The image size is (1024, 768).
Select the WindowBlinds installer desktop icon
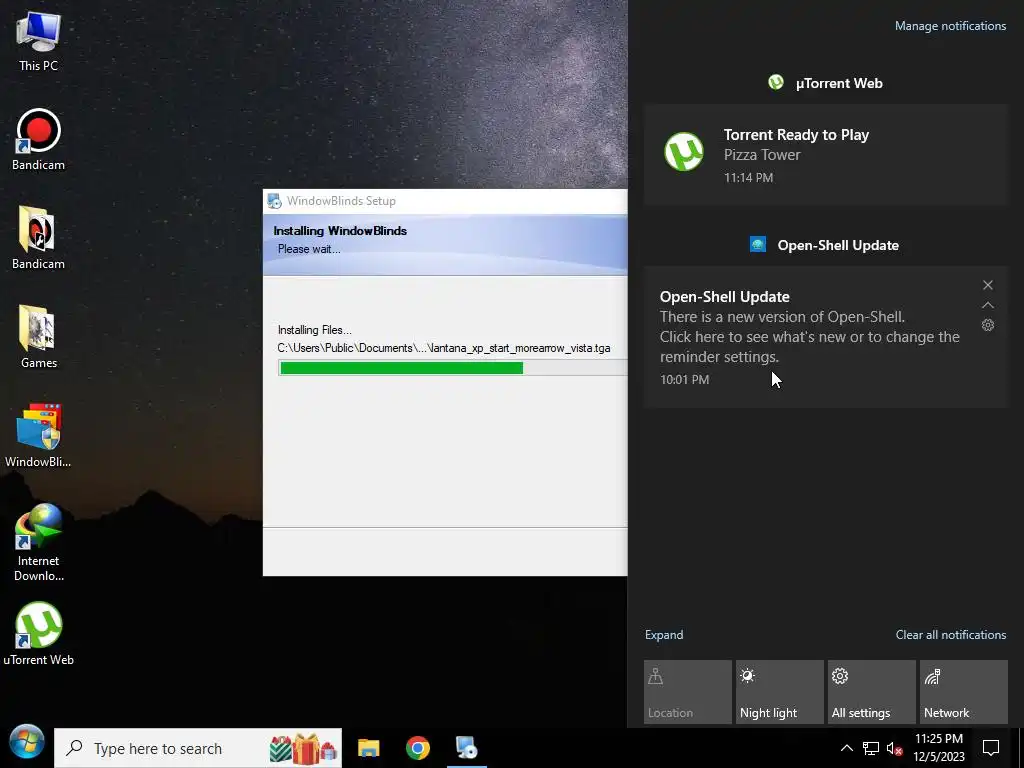point(38,436)
